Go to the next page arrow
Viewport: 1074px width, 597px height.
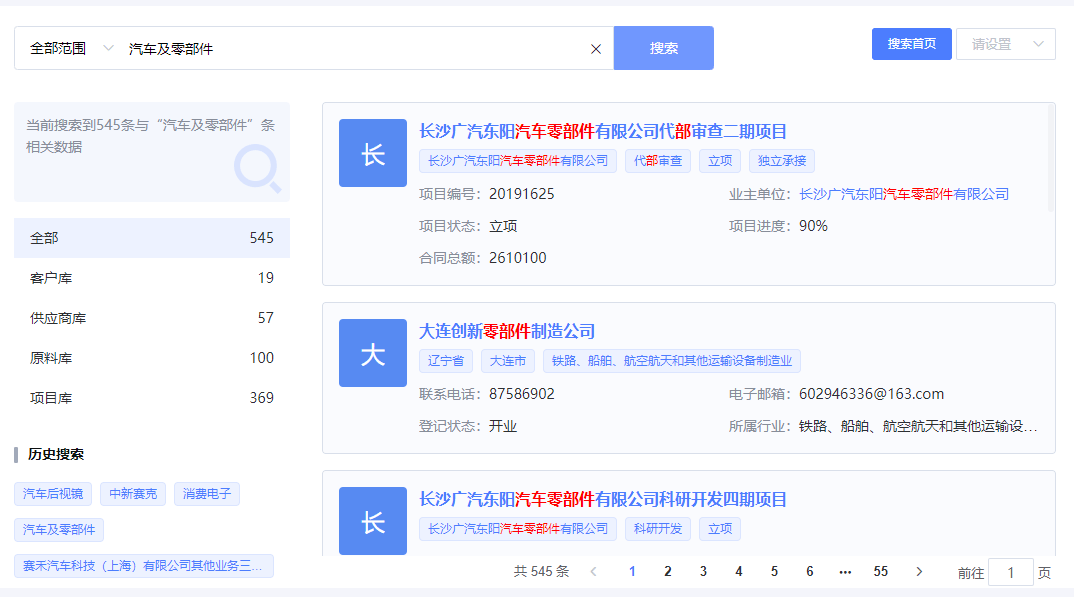click(919, 572)
